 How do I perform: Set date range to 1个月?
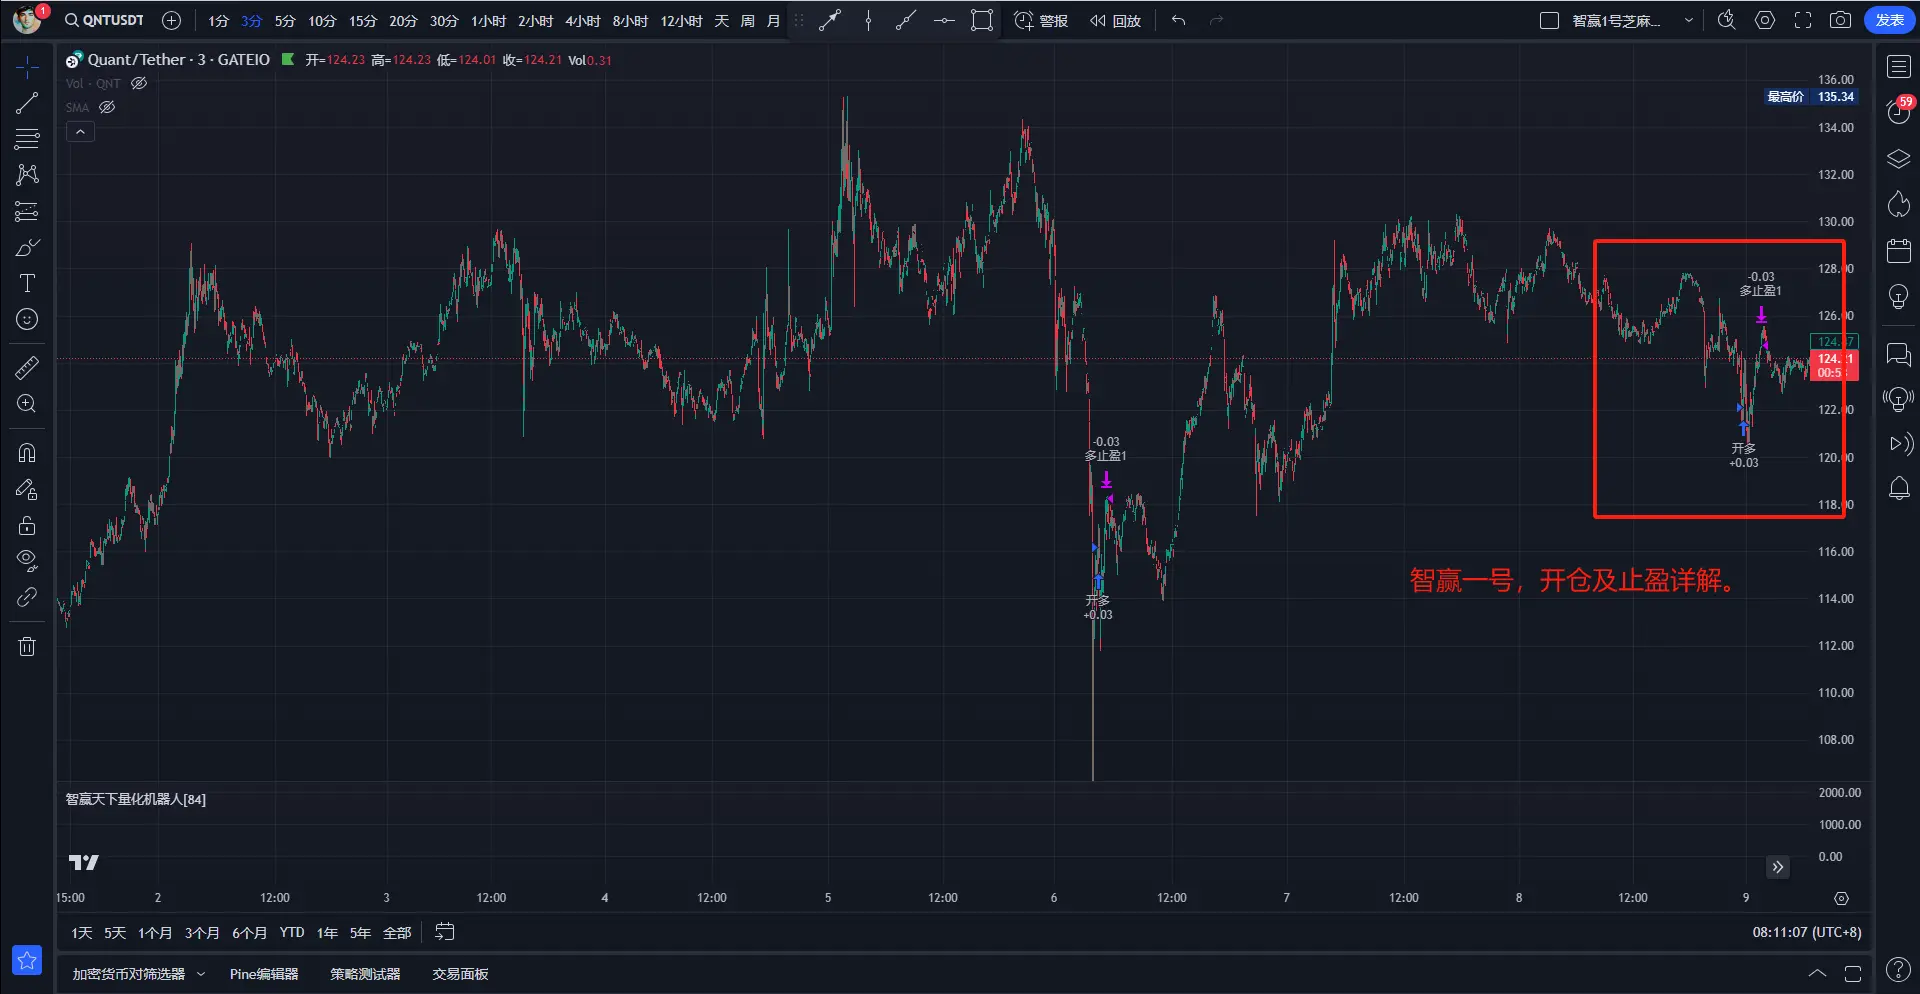tap(155, 932)
